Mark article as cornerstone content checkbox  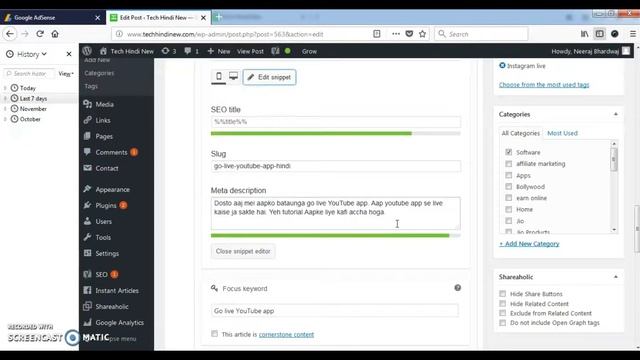tap(214, 334)
